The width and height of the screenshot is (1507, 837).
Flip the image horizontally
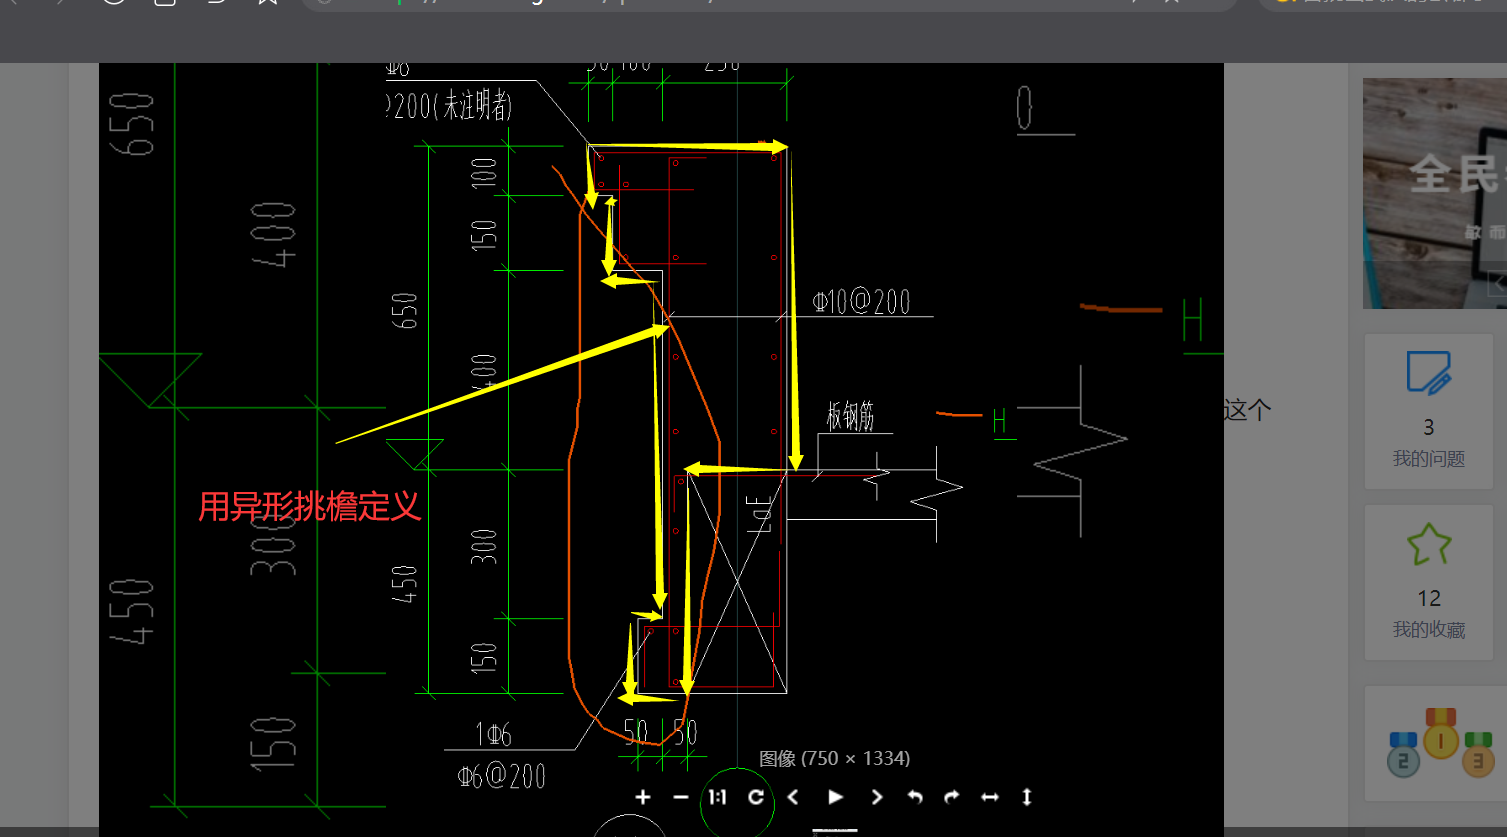pos(989,797)
